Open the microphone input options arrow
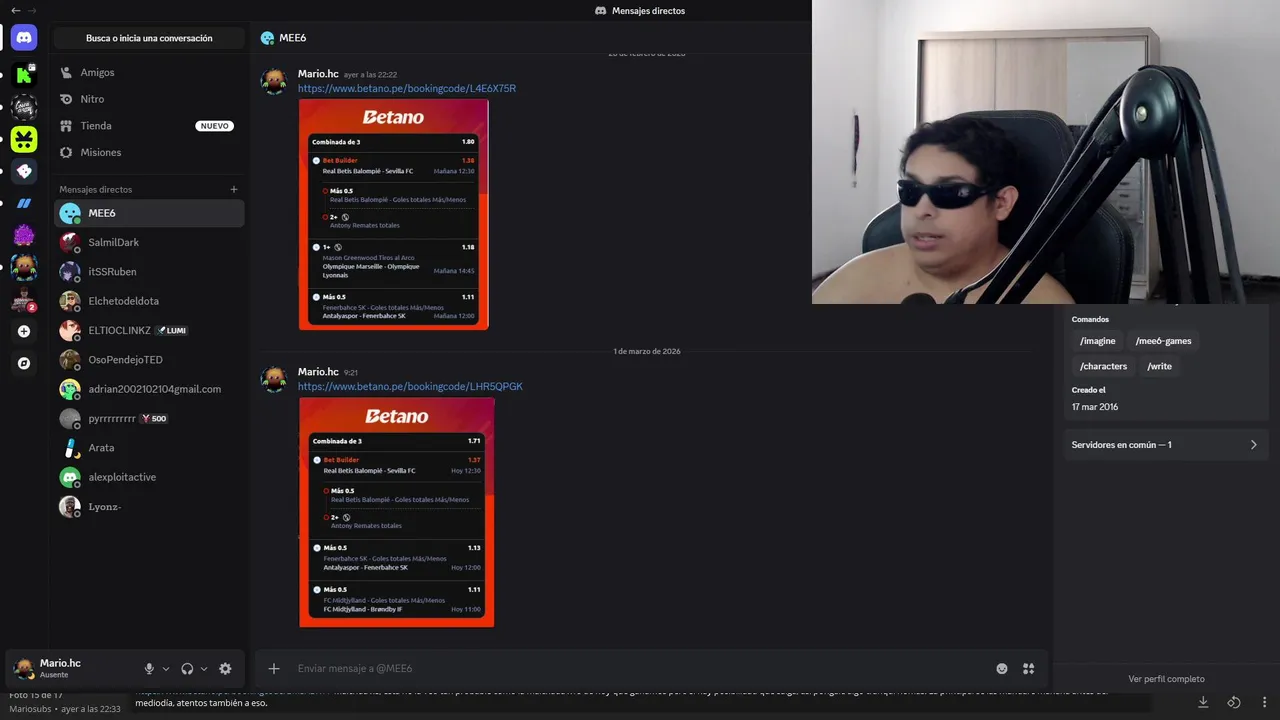1280x720 pixels. [166, 669]
